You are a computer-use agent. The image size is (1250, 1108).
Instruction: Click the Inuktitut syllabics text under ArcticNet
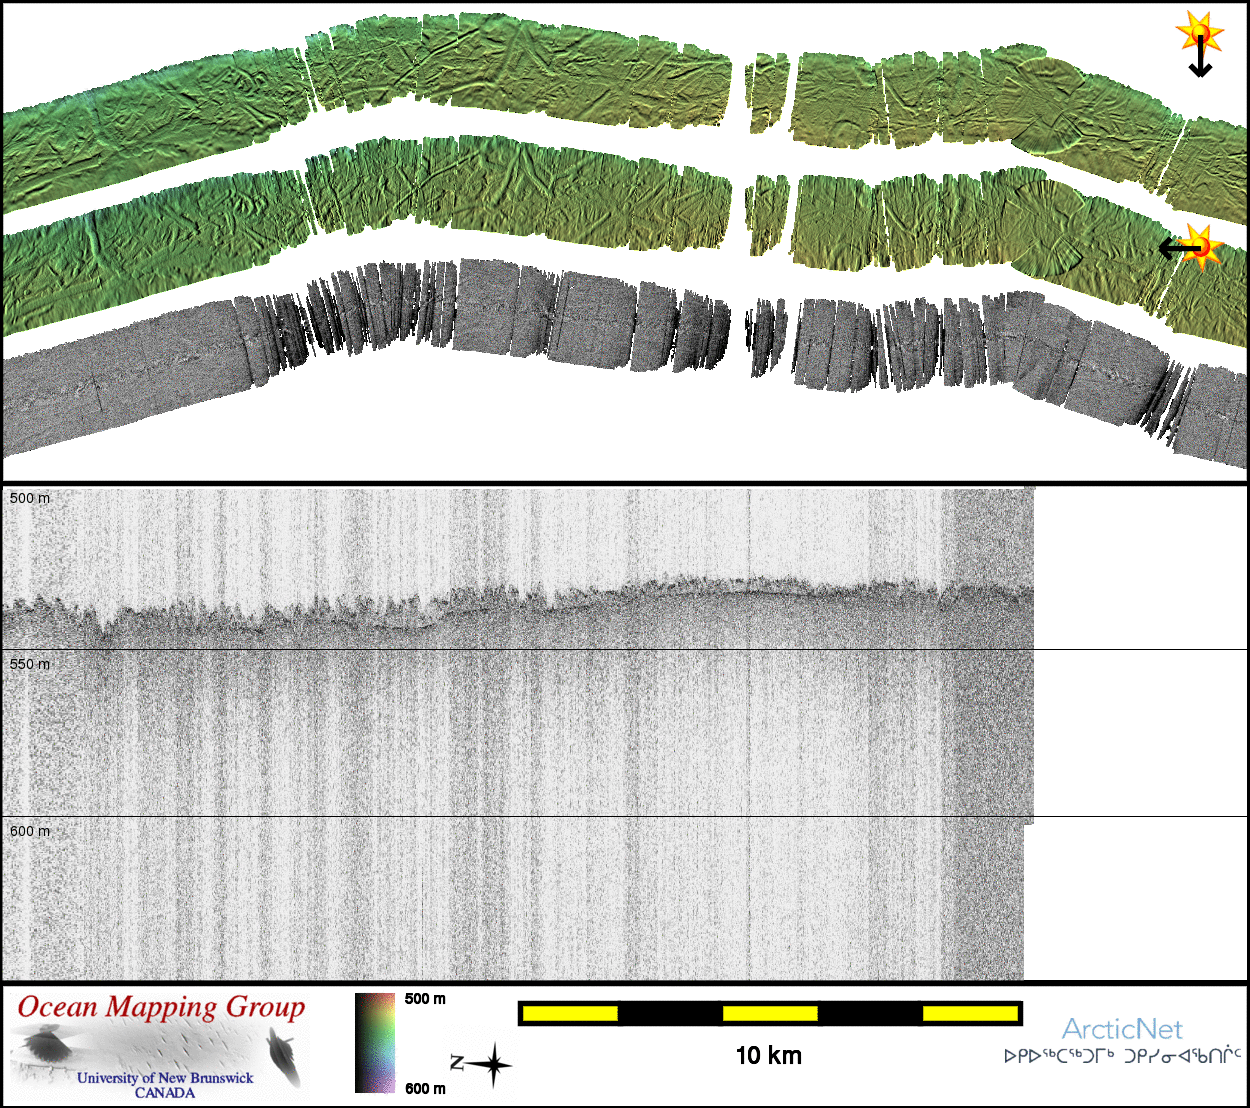point(1122,1056)
